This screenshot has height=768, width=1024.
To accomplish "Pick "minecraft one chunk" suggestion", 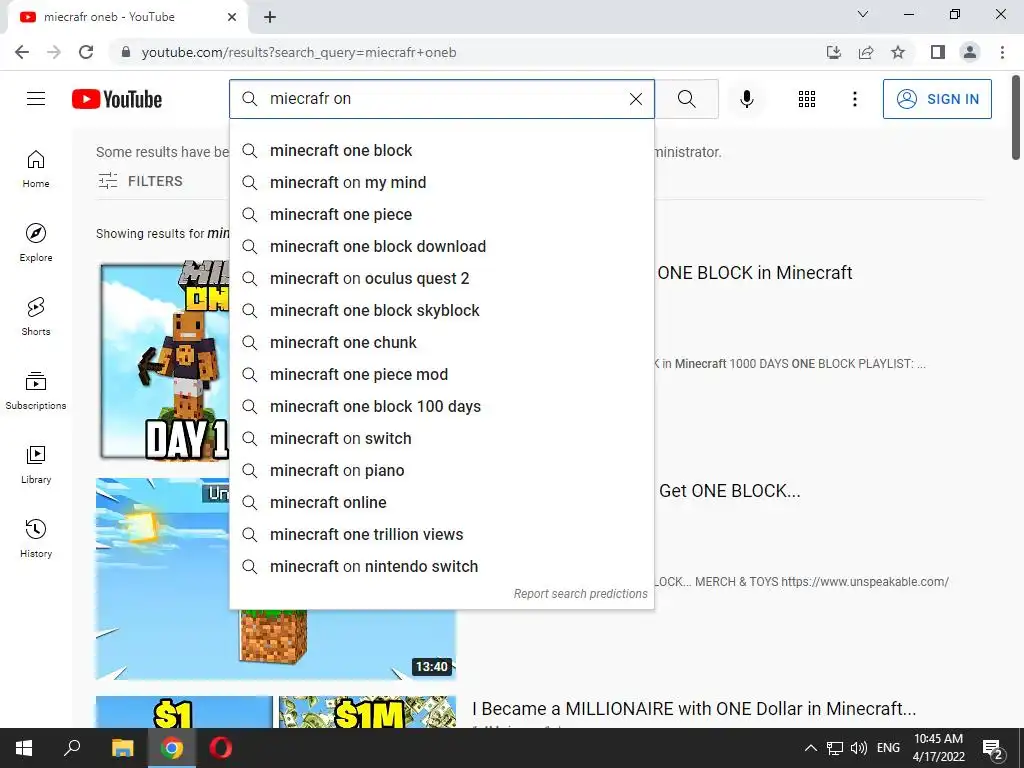I will pos(441,342).
